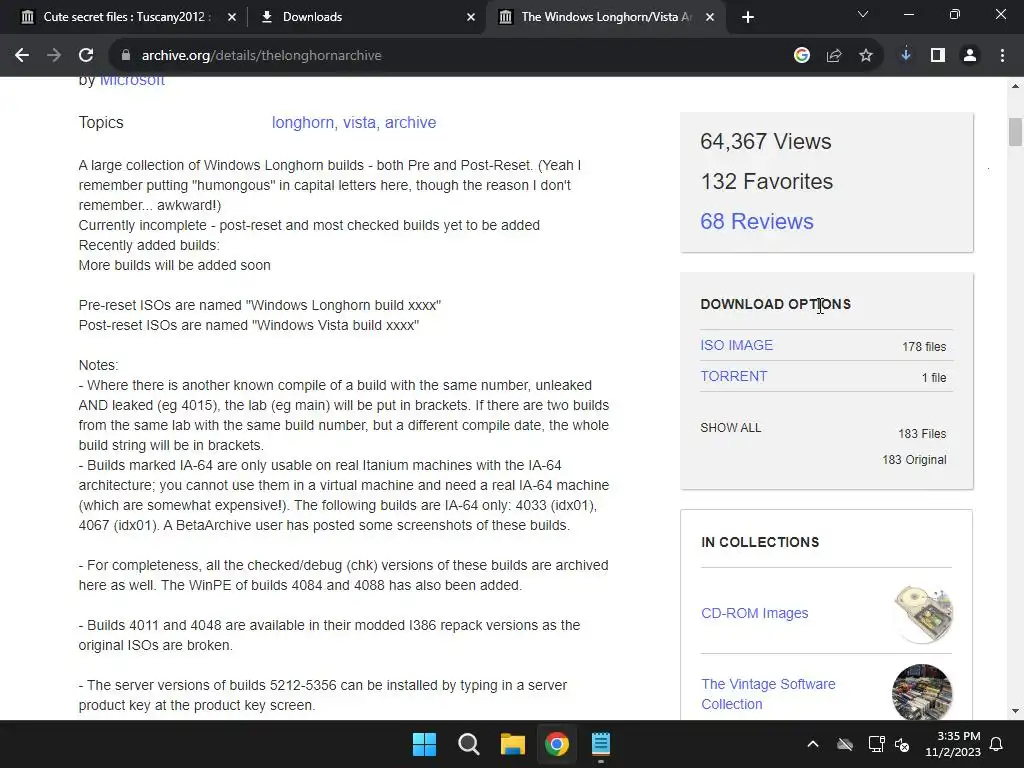The width and height of the screenshot is (1024, 768).
Task: Click the 178 files count
Action: (x=924, y=347)
